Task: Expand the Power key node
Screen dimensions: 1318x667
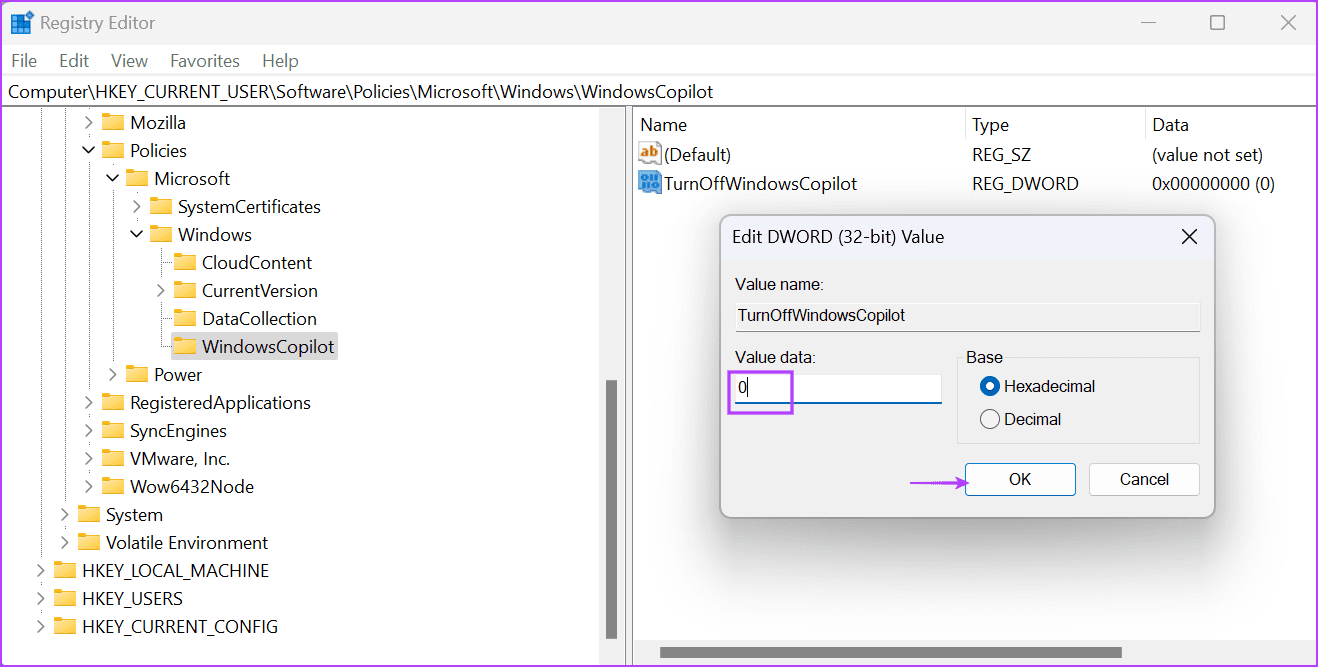Action: tap(113, 375)
